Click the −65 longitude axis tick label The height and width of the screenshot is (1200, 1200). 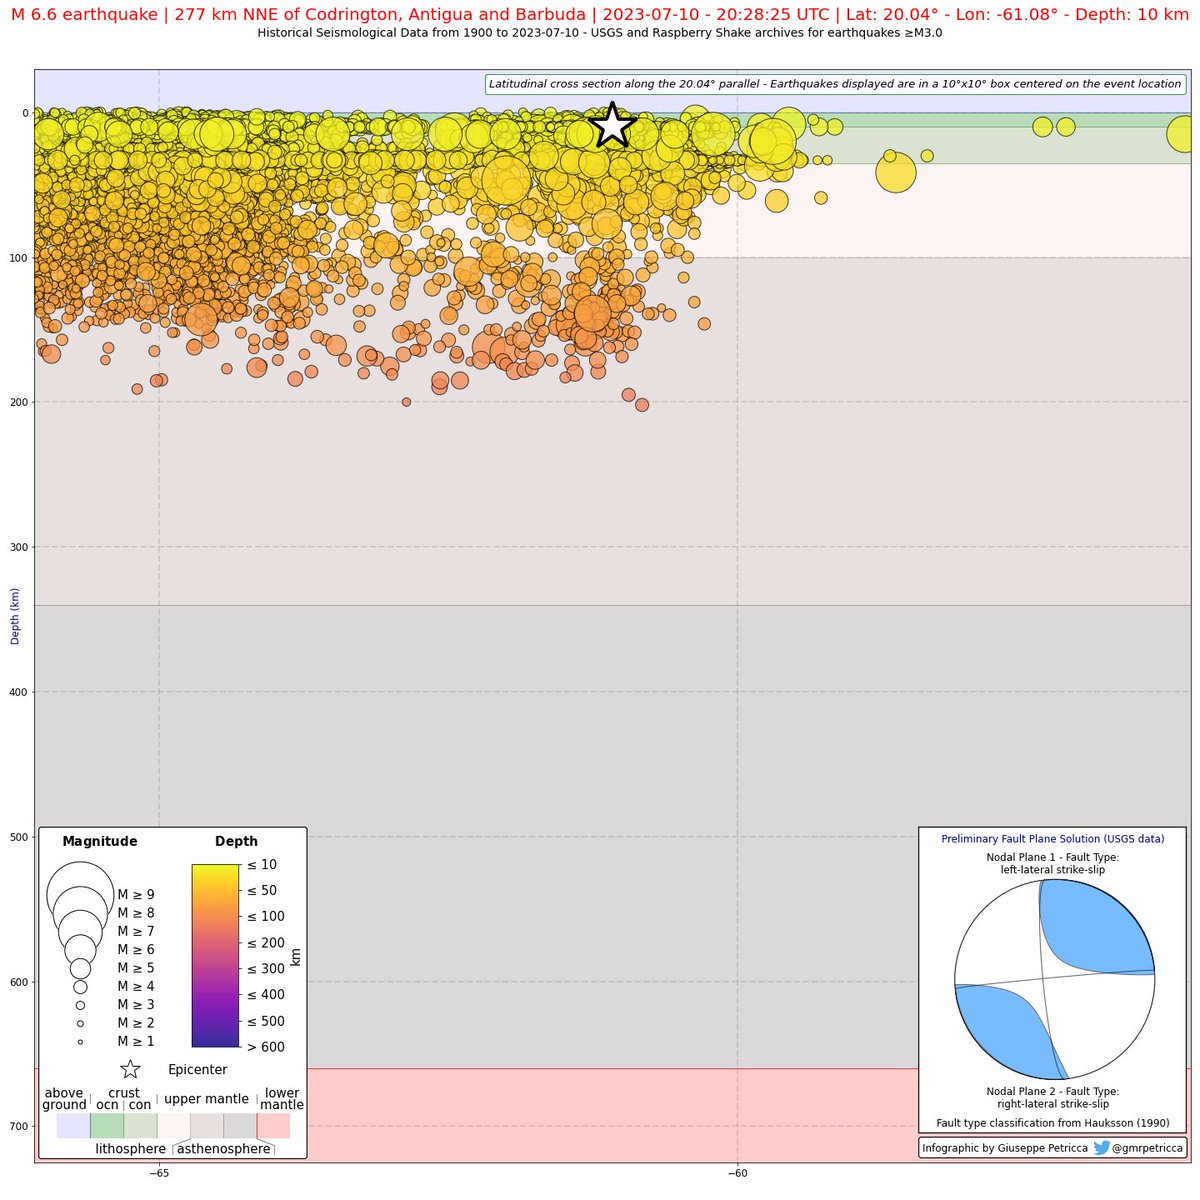tap(158, 1175)
